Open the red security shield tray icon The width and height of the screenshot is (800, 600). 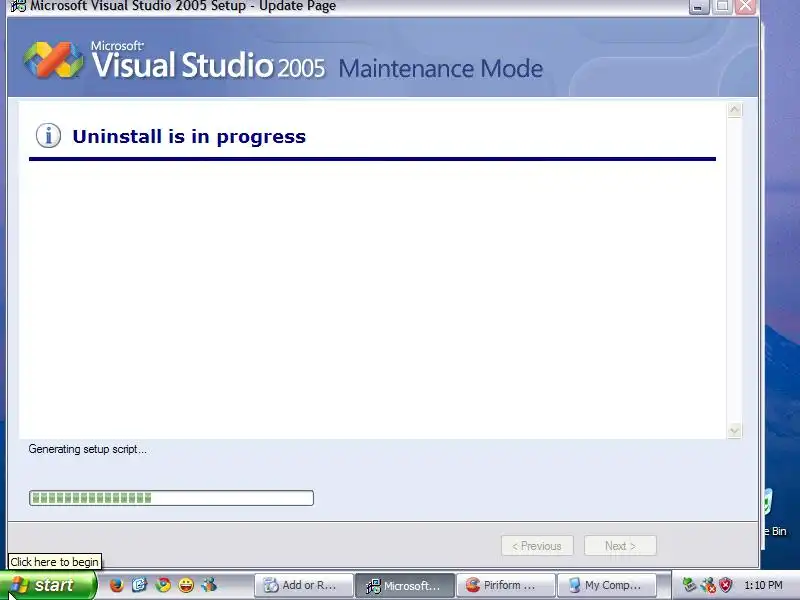click(x=726, y=585)
